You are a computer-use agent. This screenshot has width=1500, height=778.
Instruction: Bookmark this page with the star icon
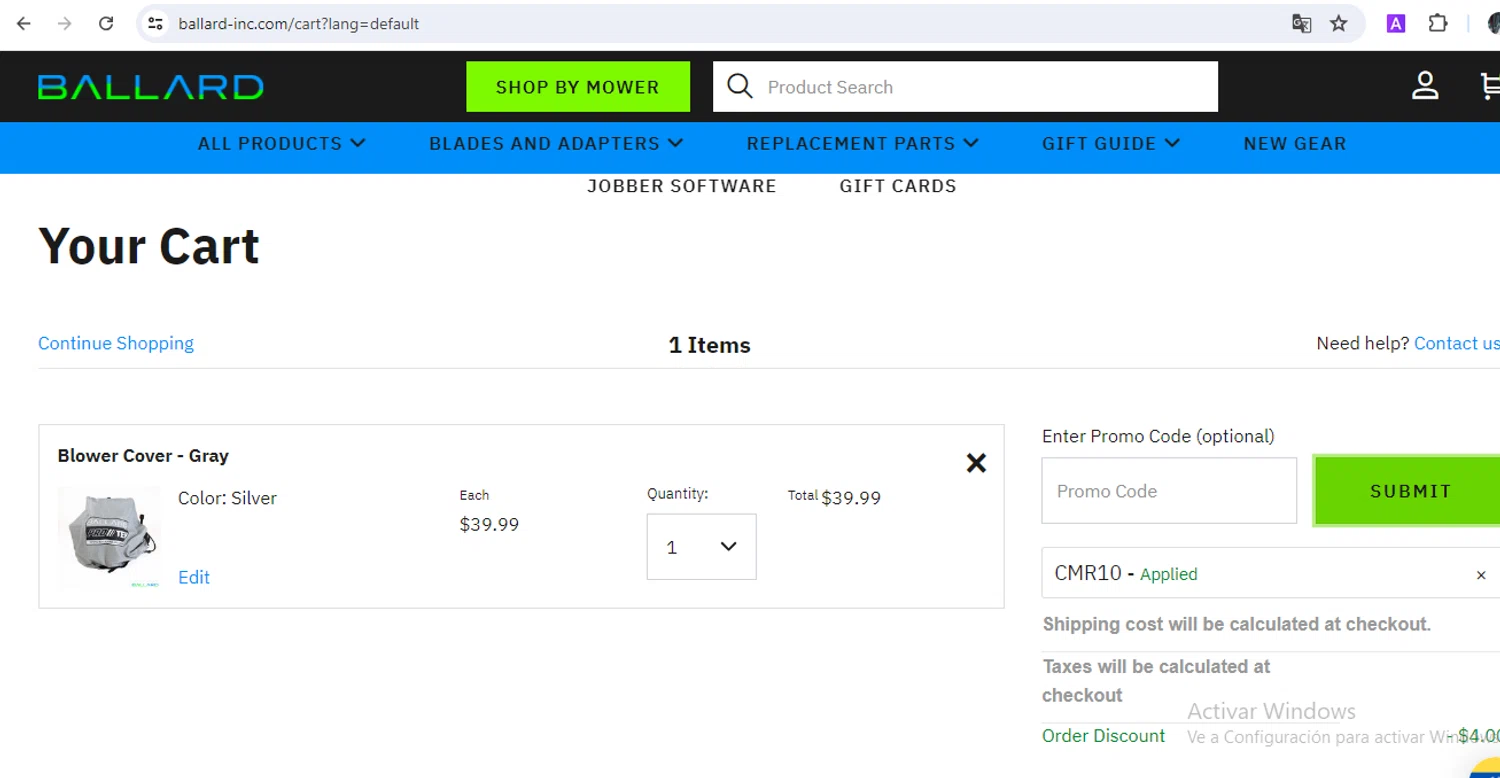[1339, 23]
